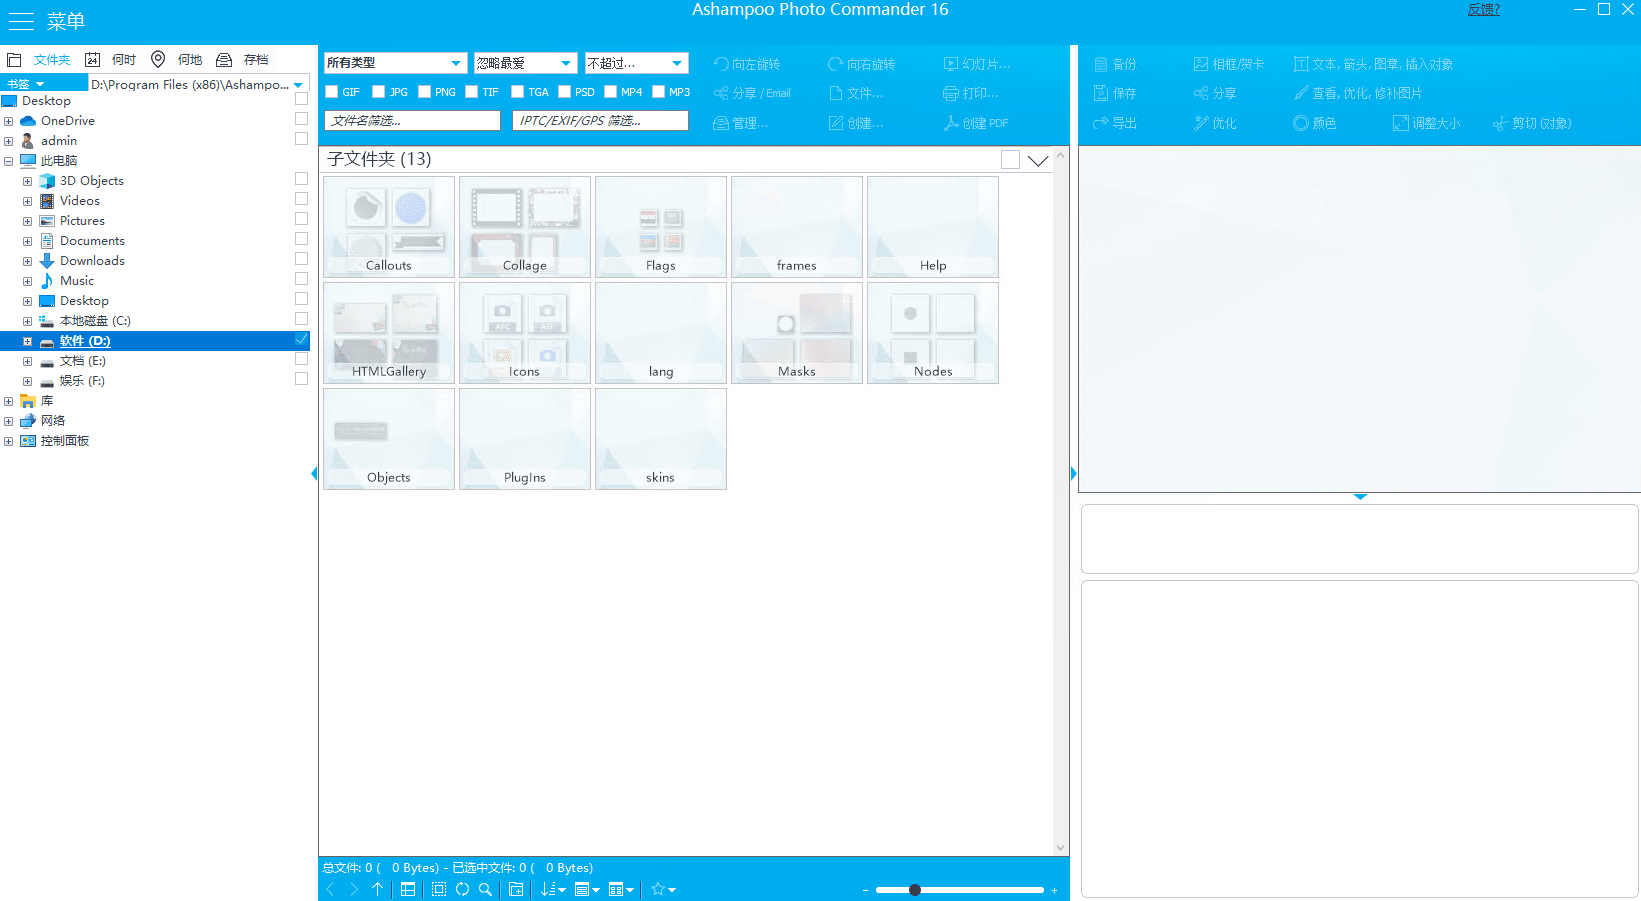This screenshot has height=901, width=1641.
Task: Open the sort order dropdown
Action: pos(553,889)
